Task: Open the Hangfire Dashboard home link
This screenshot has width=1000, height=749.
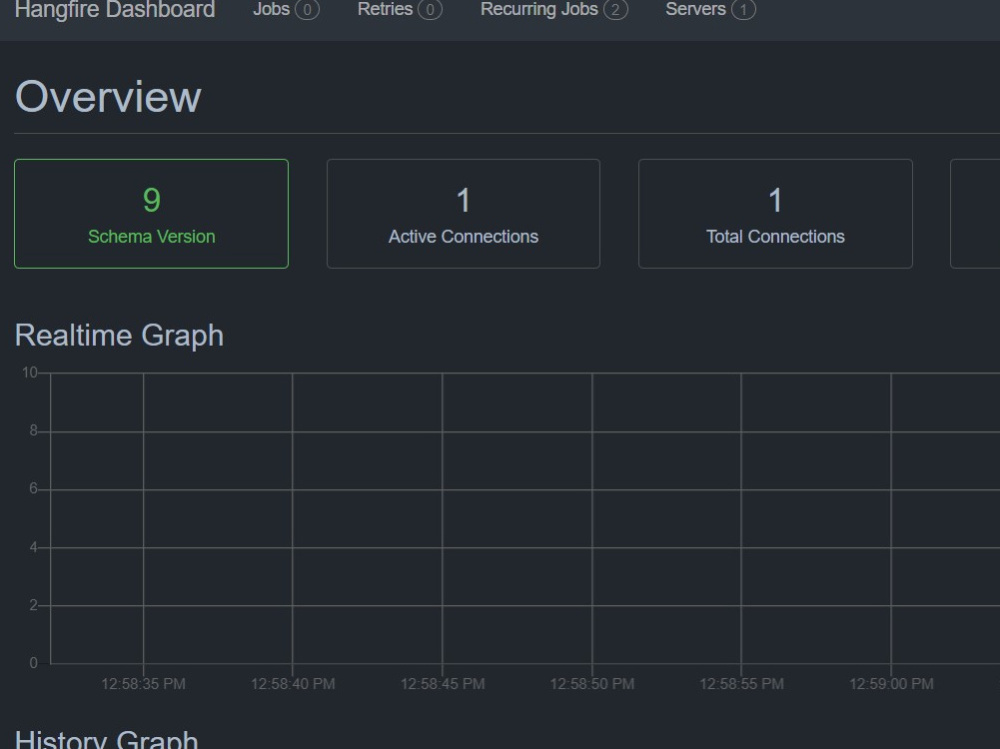Action: (x=115, y=10)
